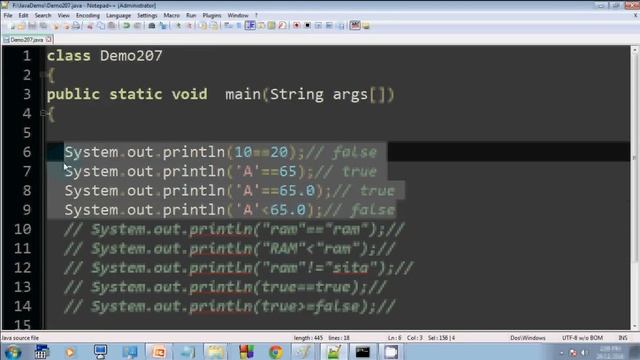Screen dimensions: 640x360
Task: Open the Windows Start button
Action: click(x=12, y=352)
